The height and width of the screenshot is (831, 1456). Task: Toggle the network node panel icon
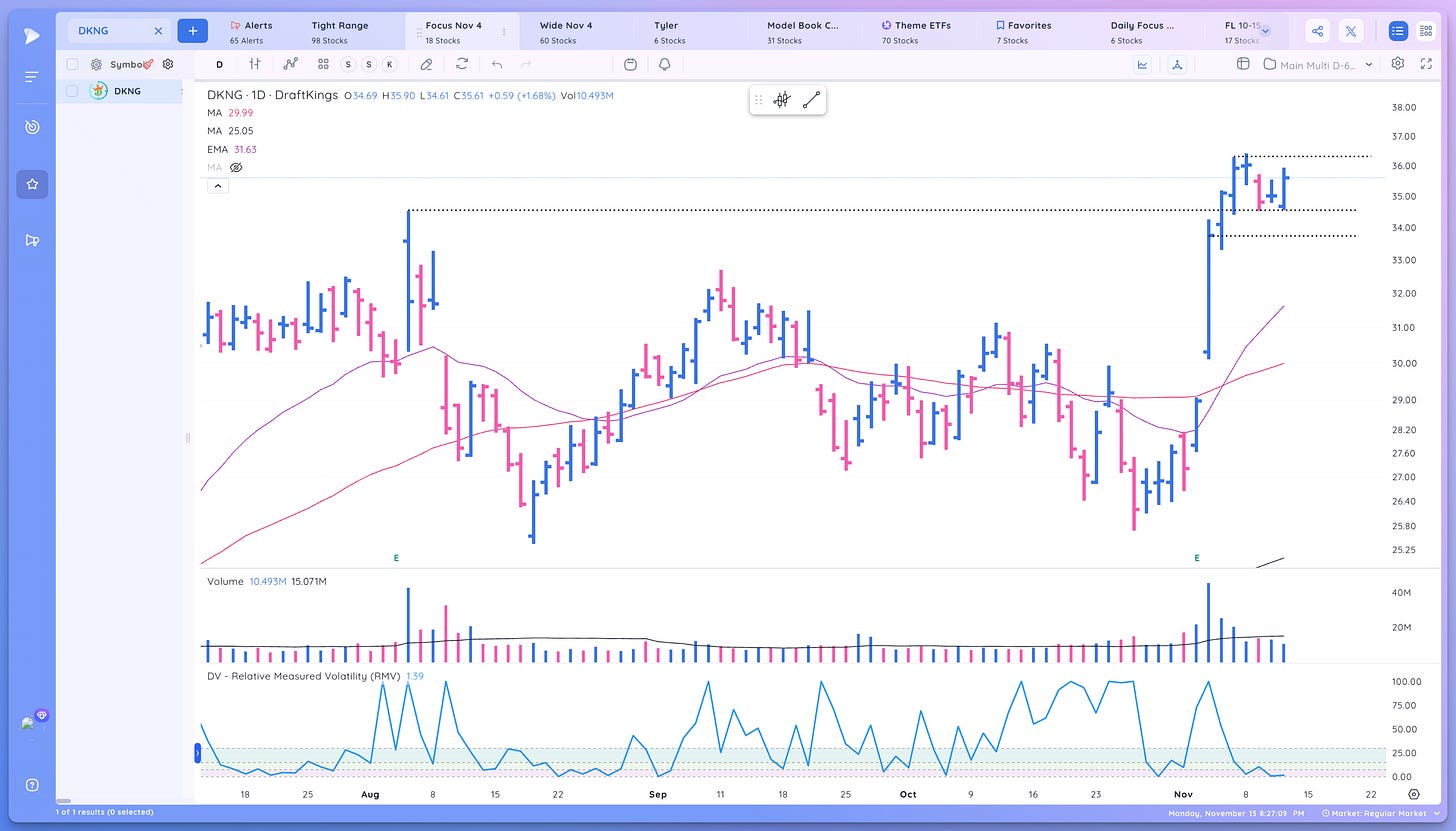coord(1177,64)
